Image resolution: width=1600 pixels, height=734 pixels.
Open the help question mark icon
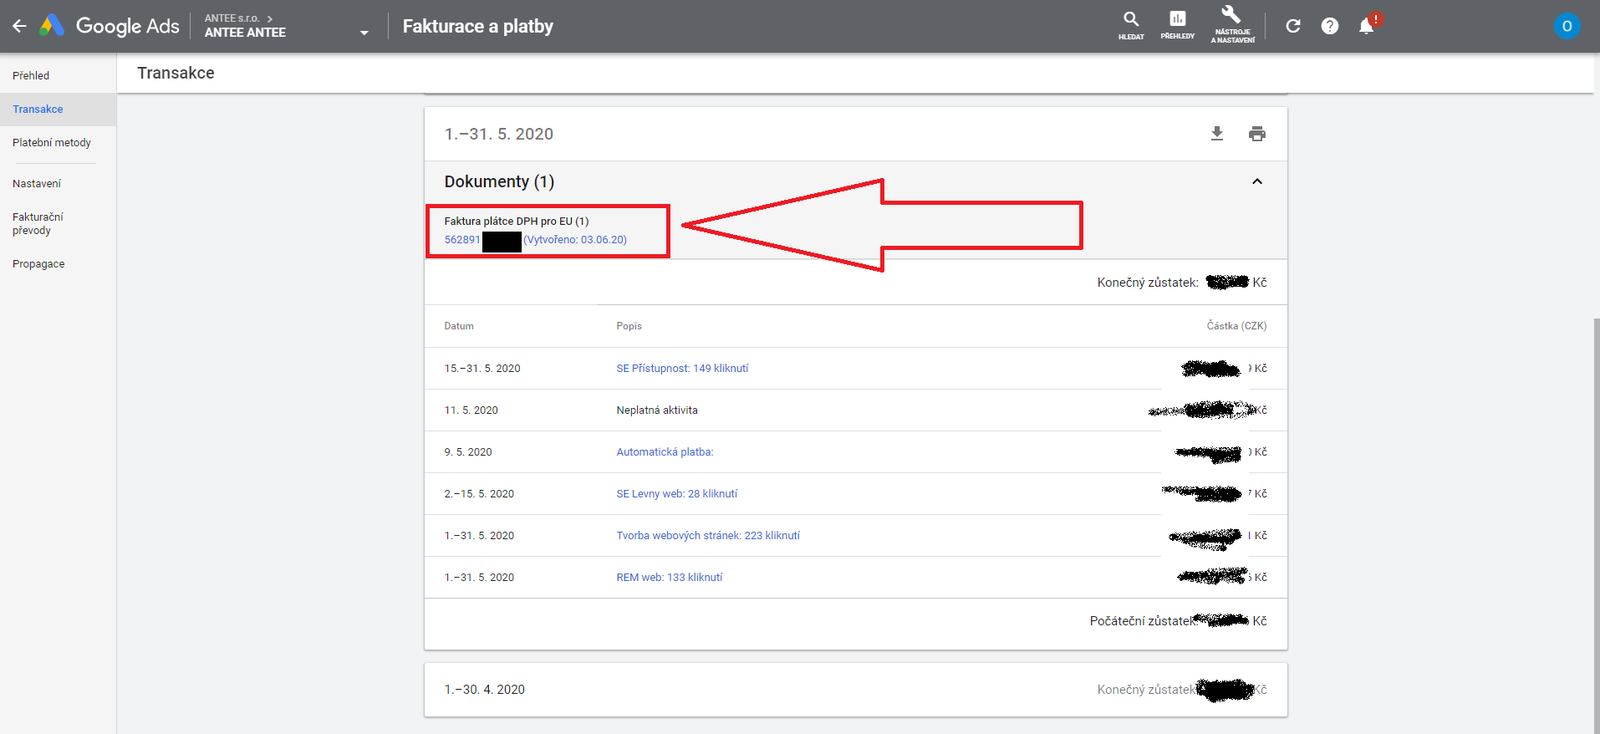1329,26
